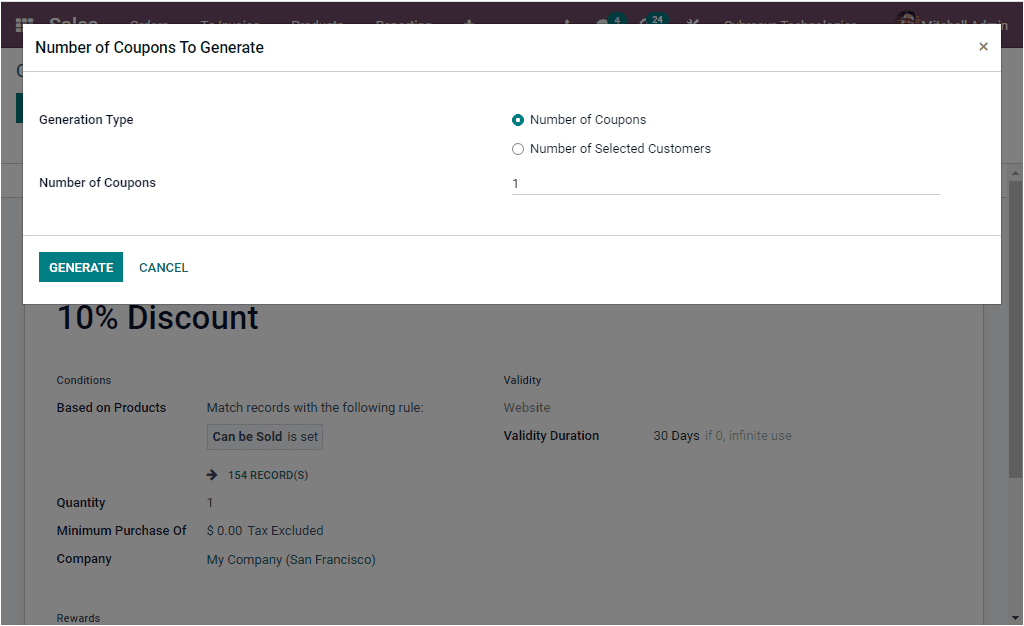Screen dimensions: 1024x626
Task: Click the GENERATE button
Action: click(80, 267)
